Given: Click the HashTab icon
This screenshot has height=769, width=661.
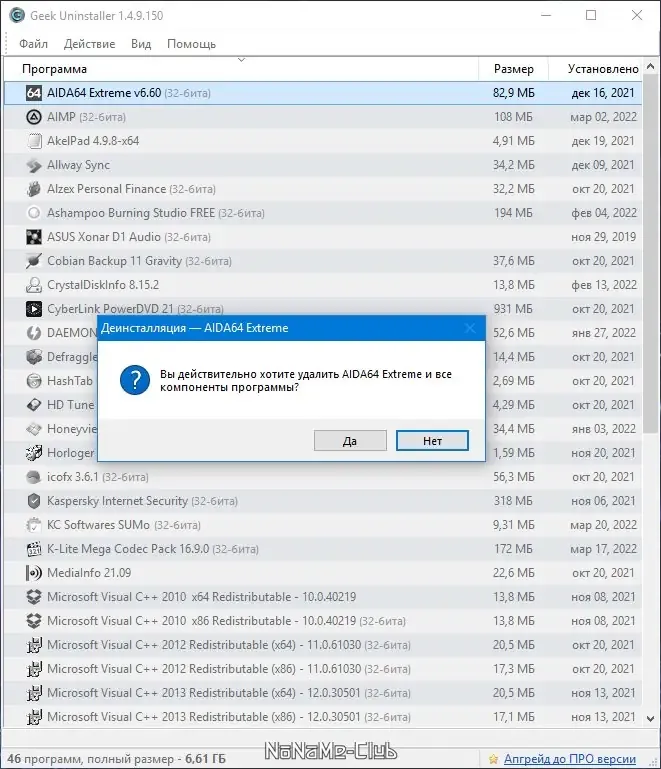Looking at the screenshot, I should pyautogui.click(x=34, y=381).
